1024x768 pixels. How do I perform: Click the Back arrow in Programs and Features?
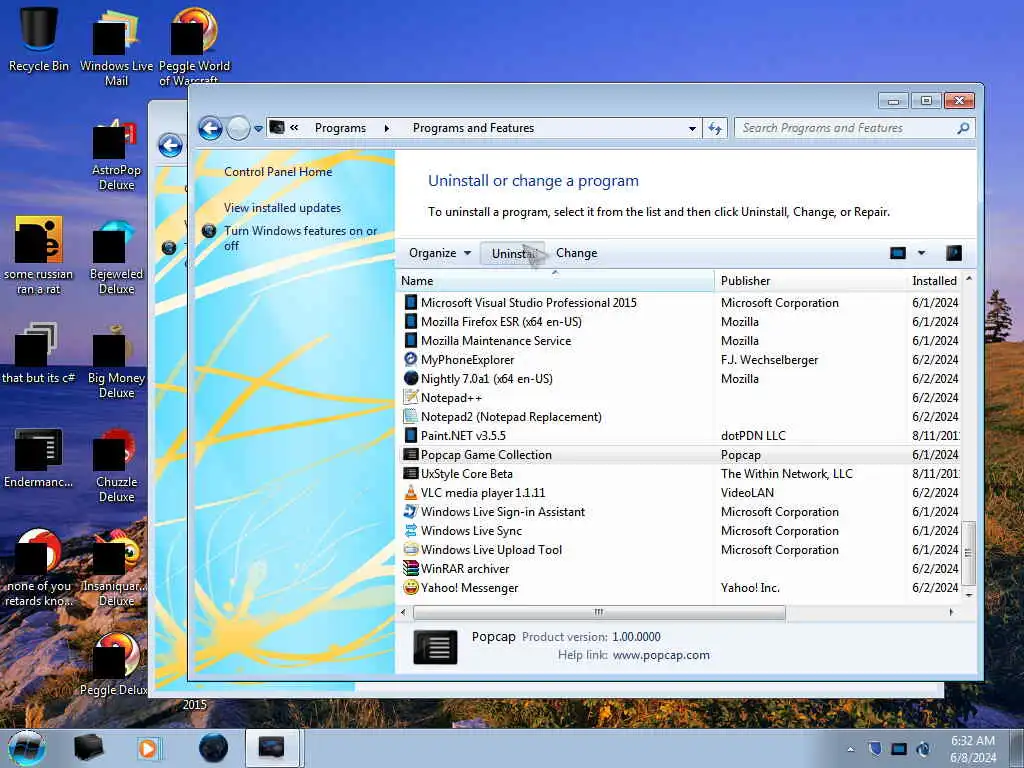[x=210, y=128]
